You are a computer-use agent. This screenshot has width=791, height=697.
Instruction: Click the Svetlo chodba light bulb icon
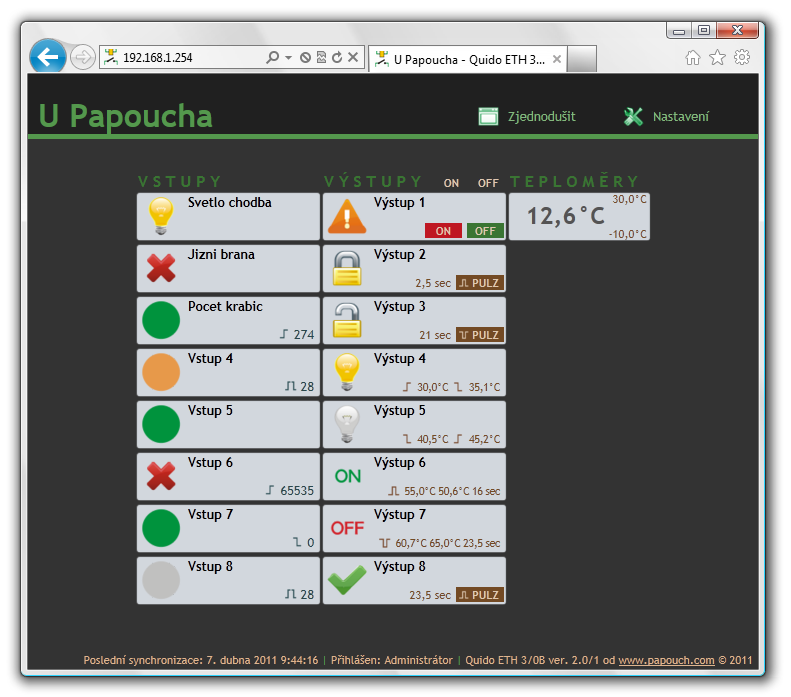coord(161,216)
